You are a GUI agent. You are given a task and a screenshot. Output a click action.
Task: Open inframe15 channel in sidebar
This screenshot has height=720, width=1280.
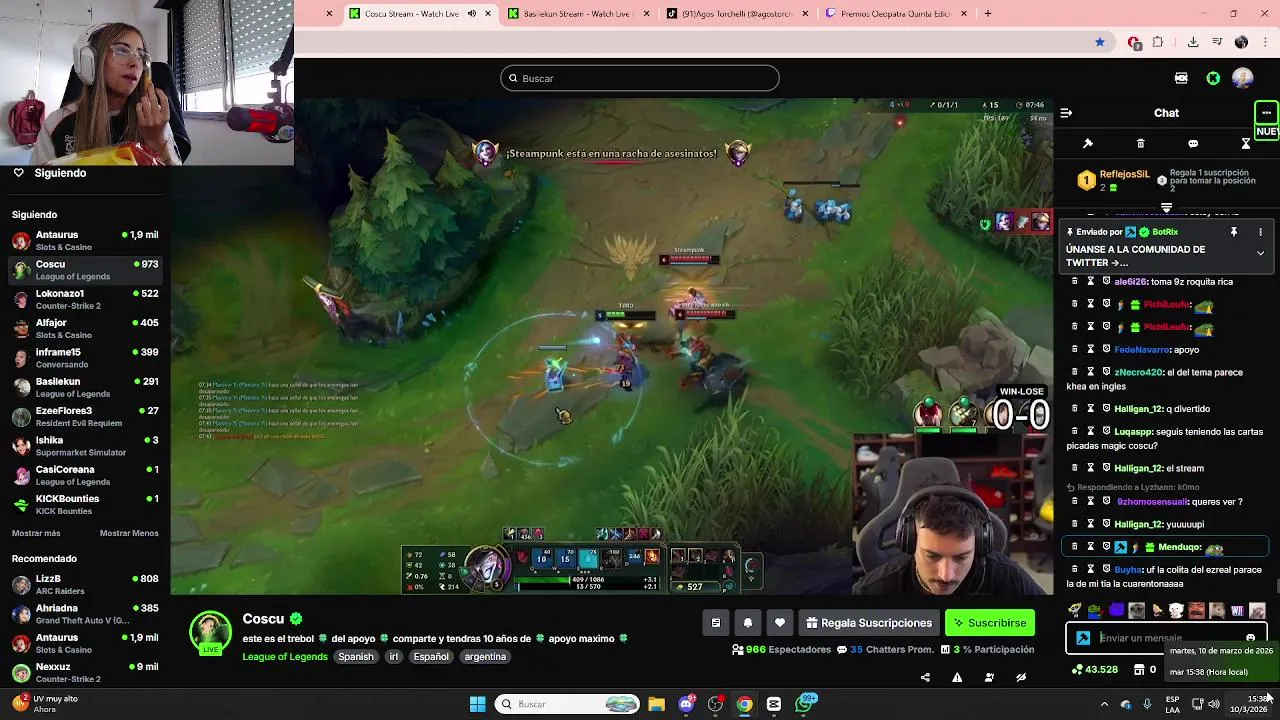(85, 358)
